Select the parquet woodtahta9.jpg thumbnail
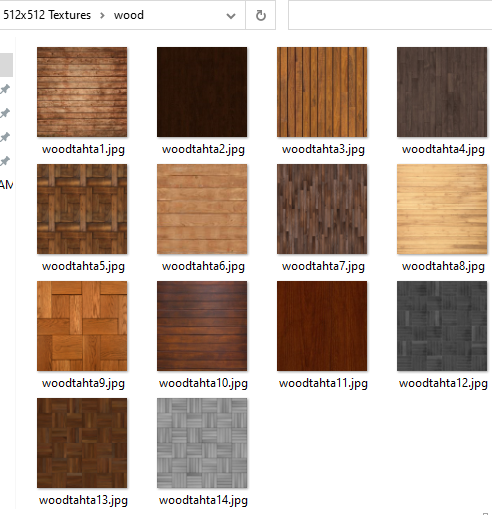The image size is (492, 515). pyautogui.click(x=82, y=326)
